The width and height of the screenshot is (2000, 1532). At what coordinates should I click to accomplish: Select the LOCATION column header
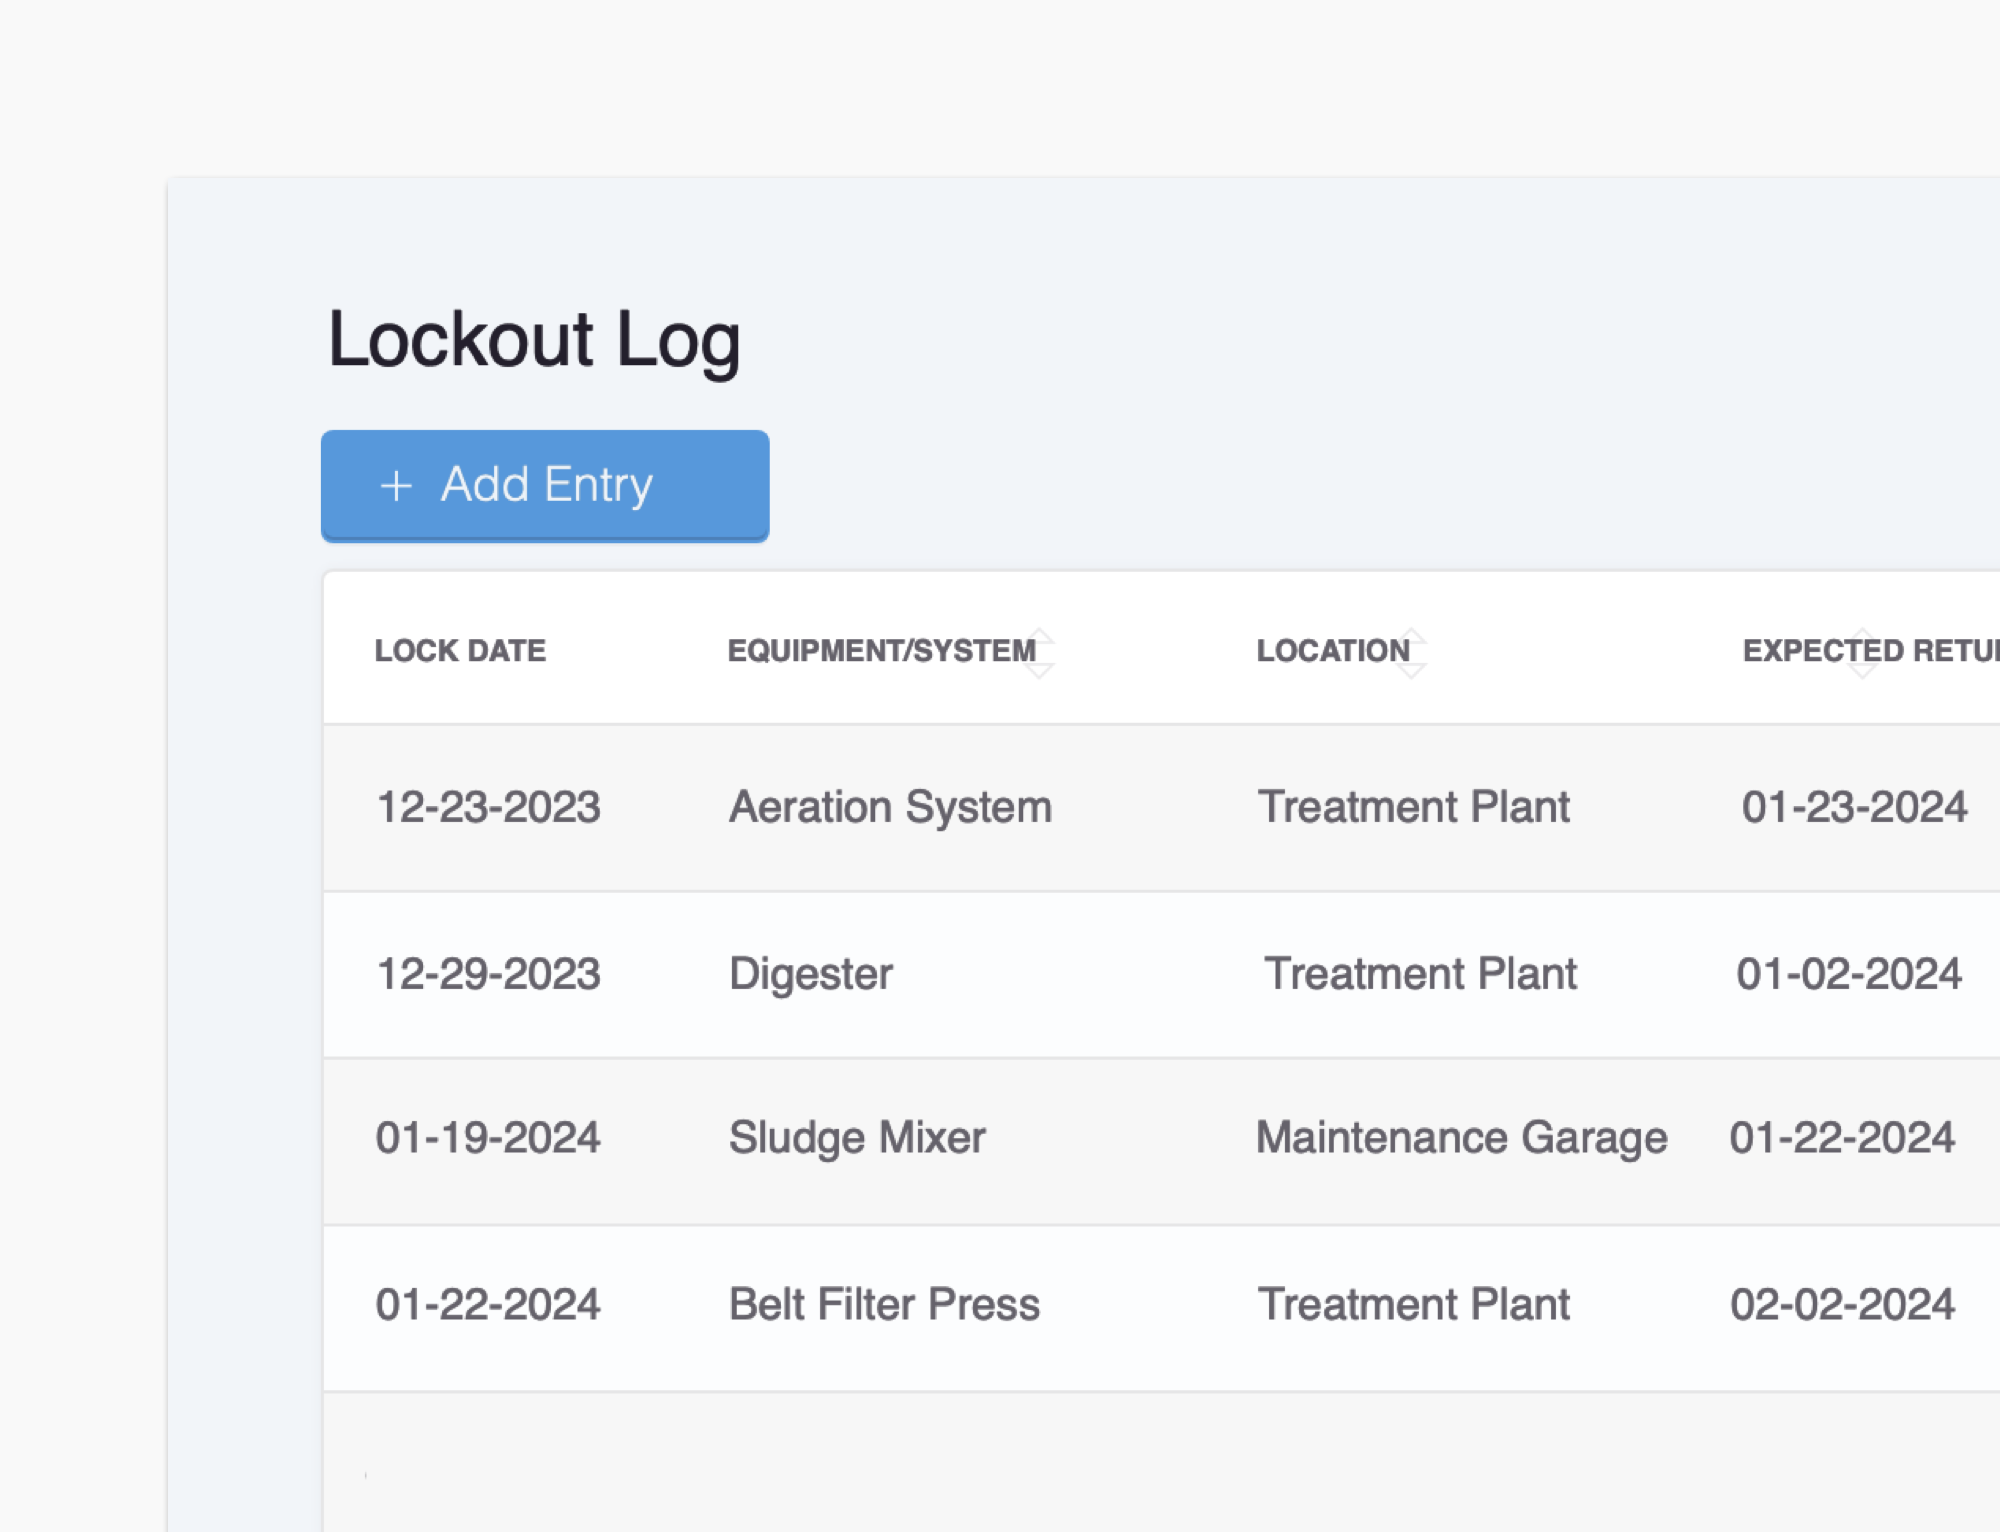pos(1334,650)
